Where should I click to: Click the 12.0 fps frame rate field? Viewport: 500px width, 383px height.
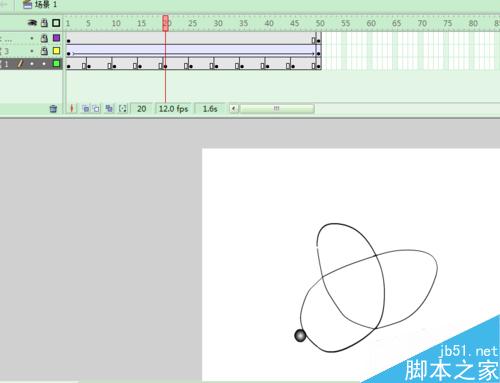pos(173,109)
